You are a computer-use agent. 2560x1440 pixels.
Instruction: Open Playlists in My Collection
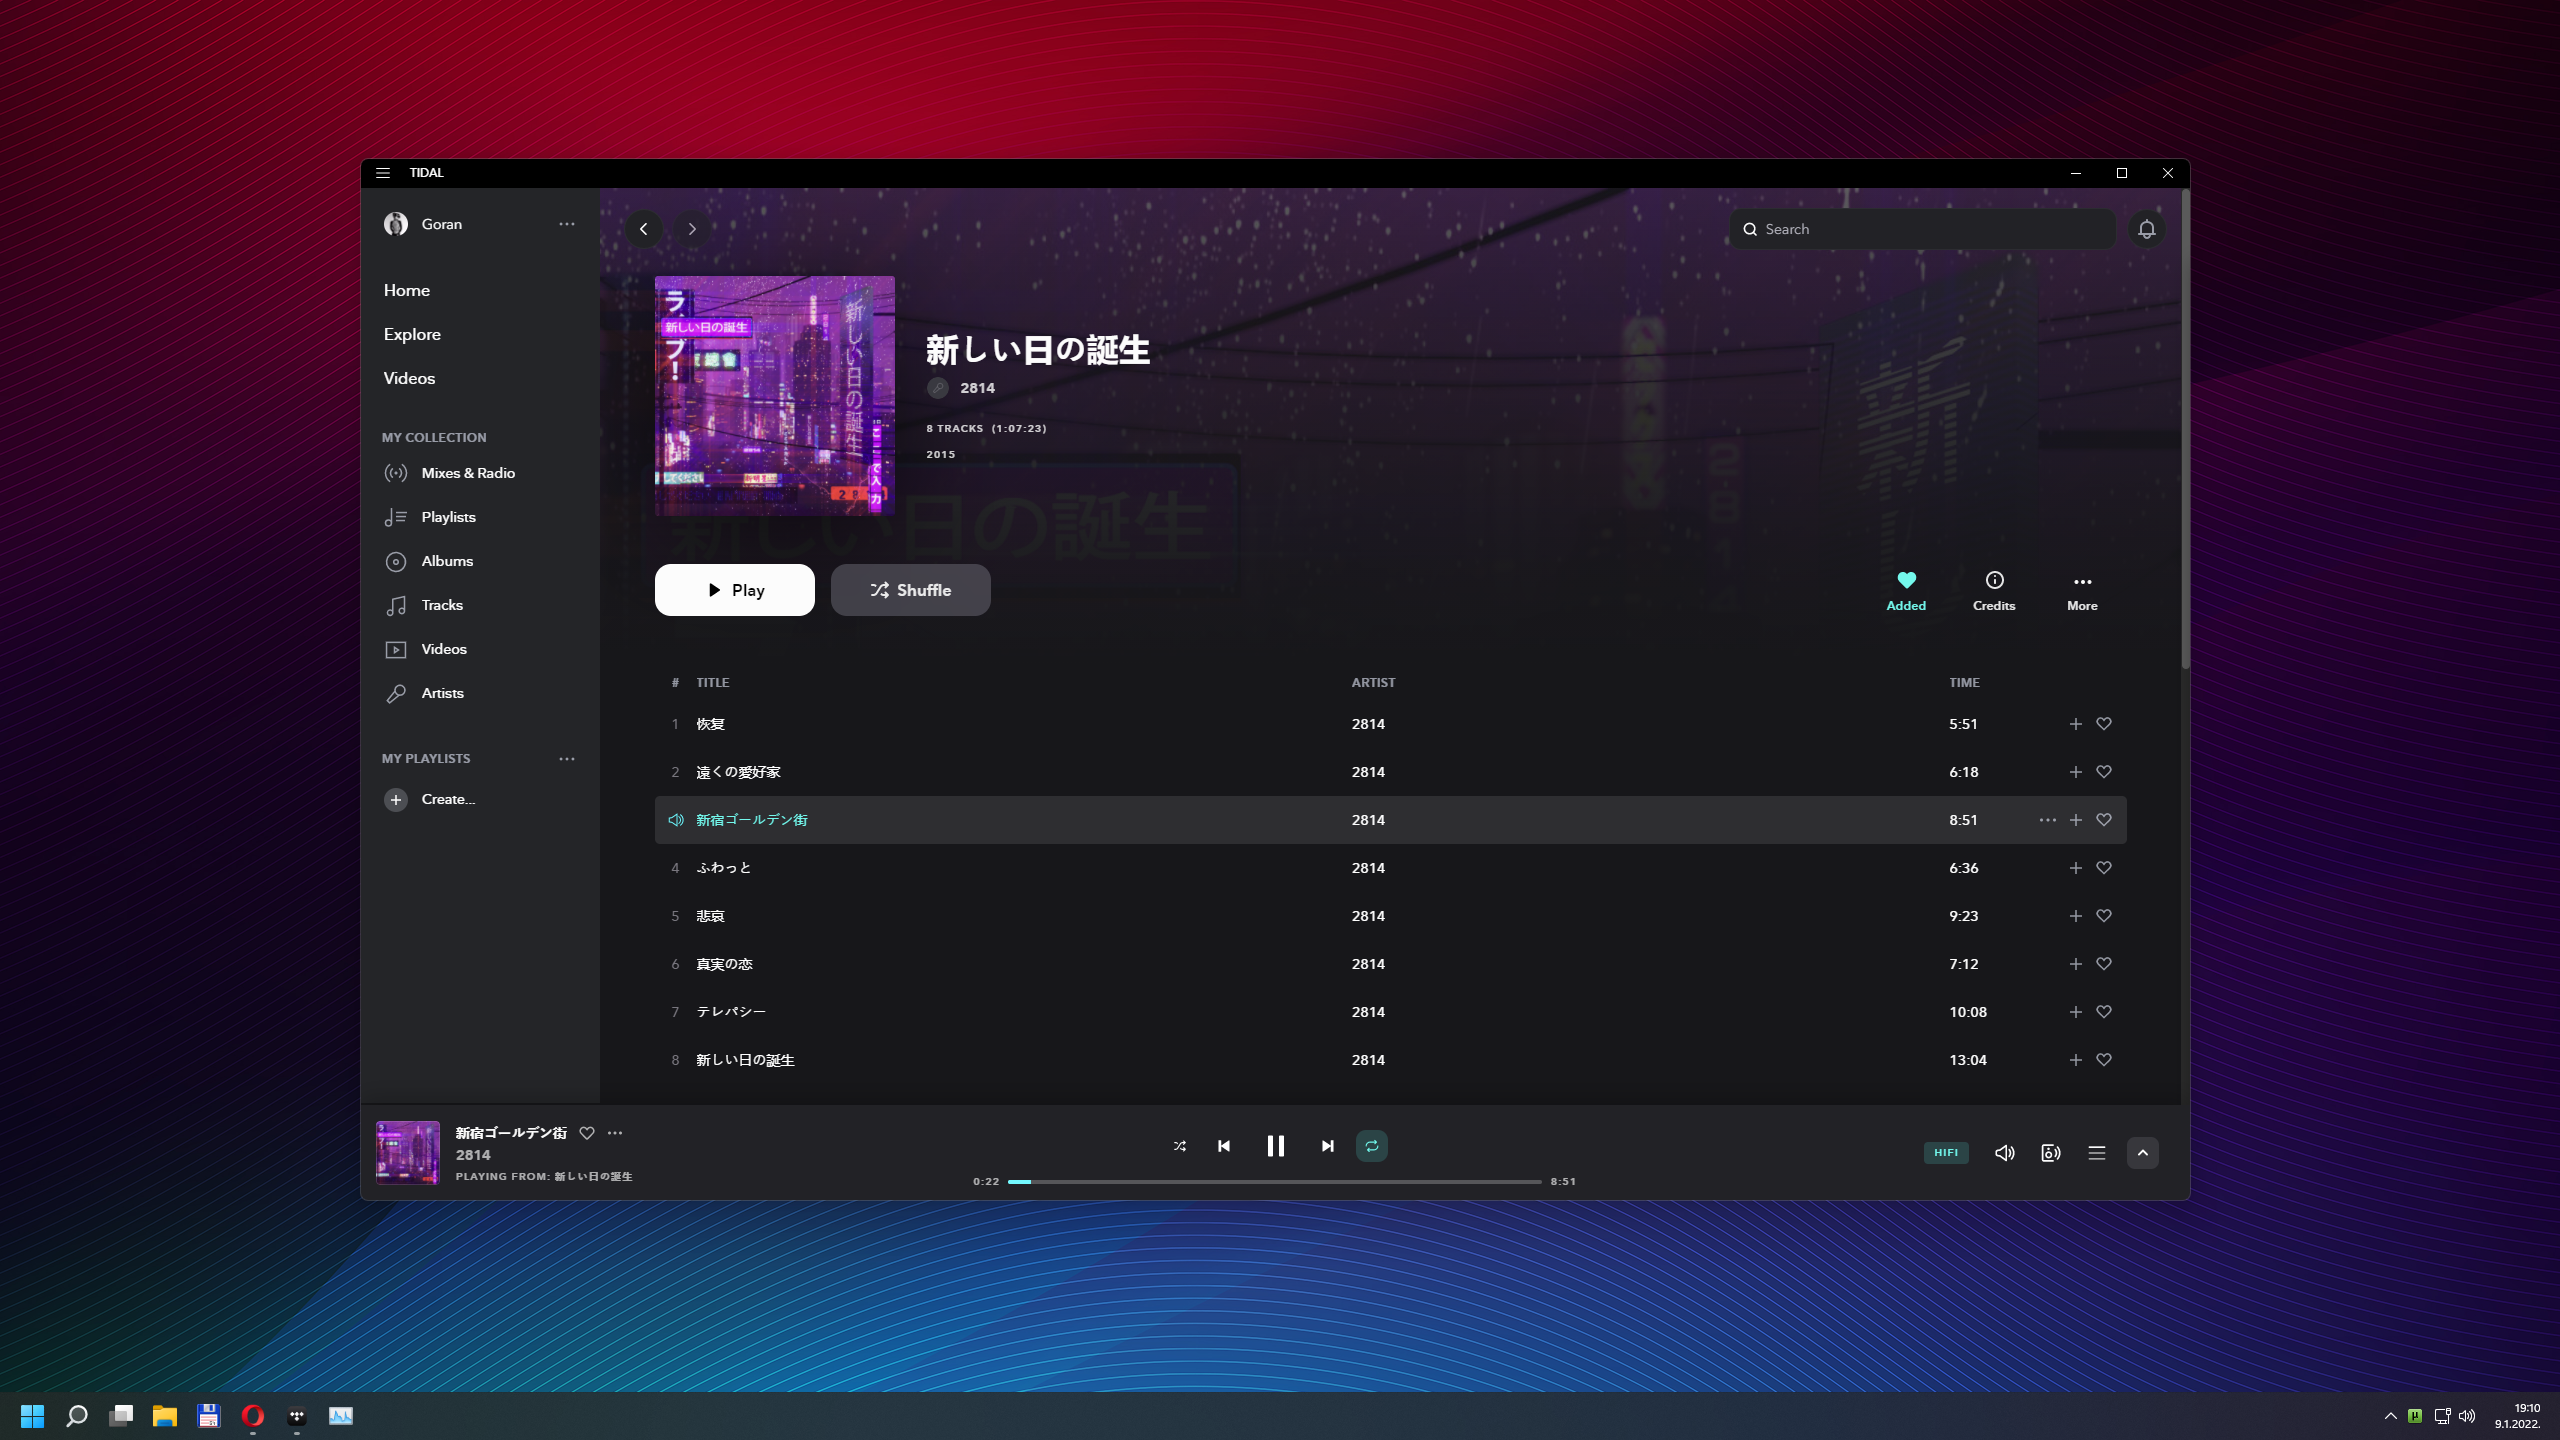448,517
